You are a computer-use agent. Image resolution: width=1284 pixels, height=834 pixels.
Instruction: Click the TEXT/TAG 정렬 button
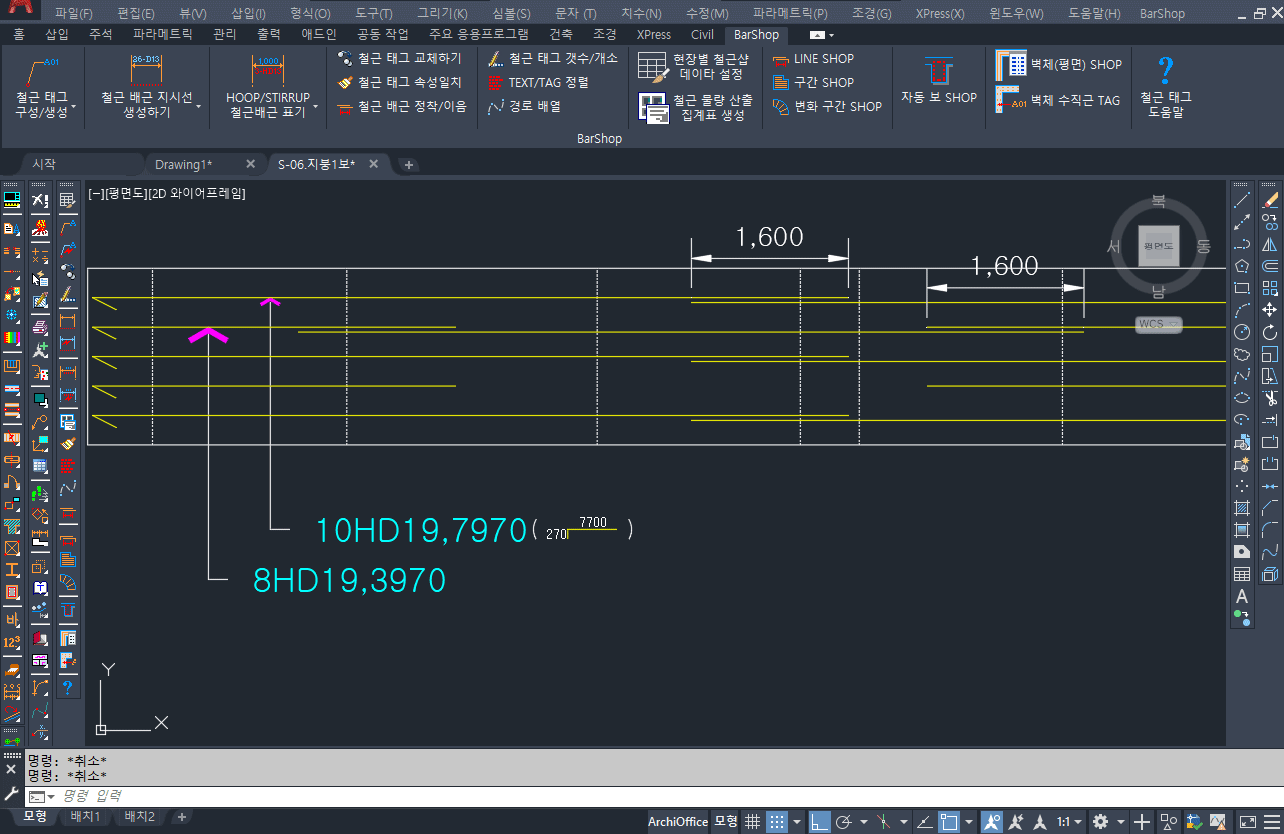pos(538,83)
